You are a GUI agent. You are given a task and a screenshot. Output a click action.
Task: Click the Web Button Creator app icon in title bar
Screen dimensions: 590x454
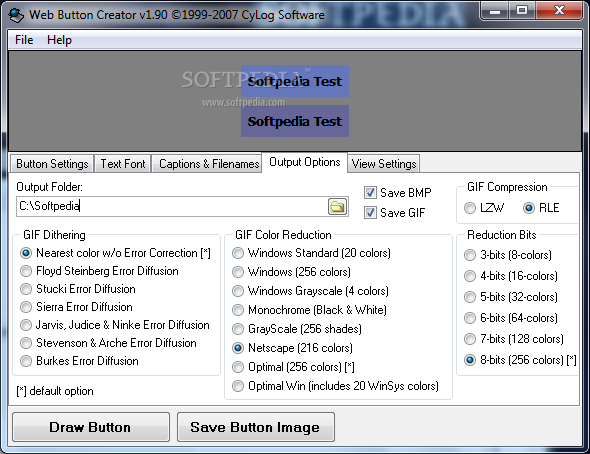coord(16,15)
